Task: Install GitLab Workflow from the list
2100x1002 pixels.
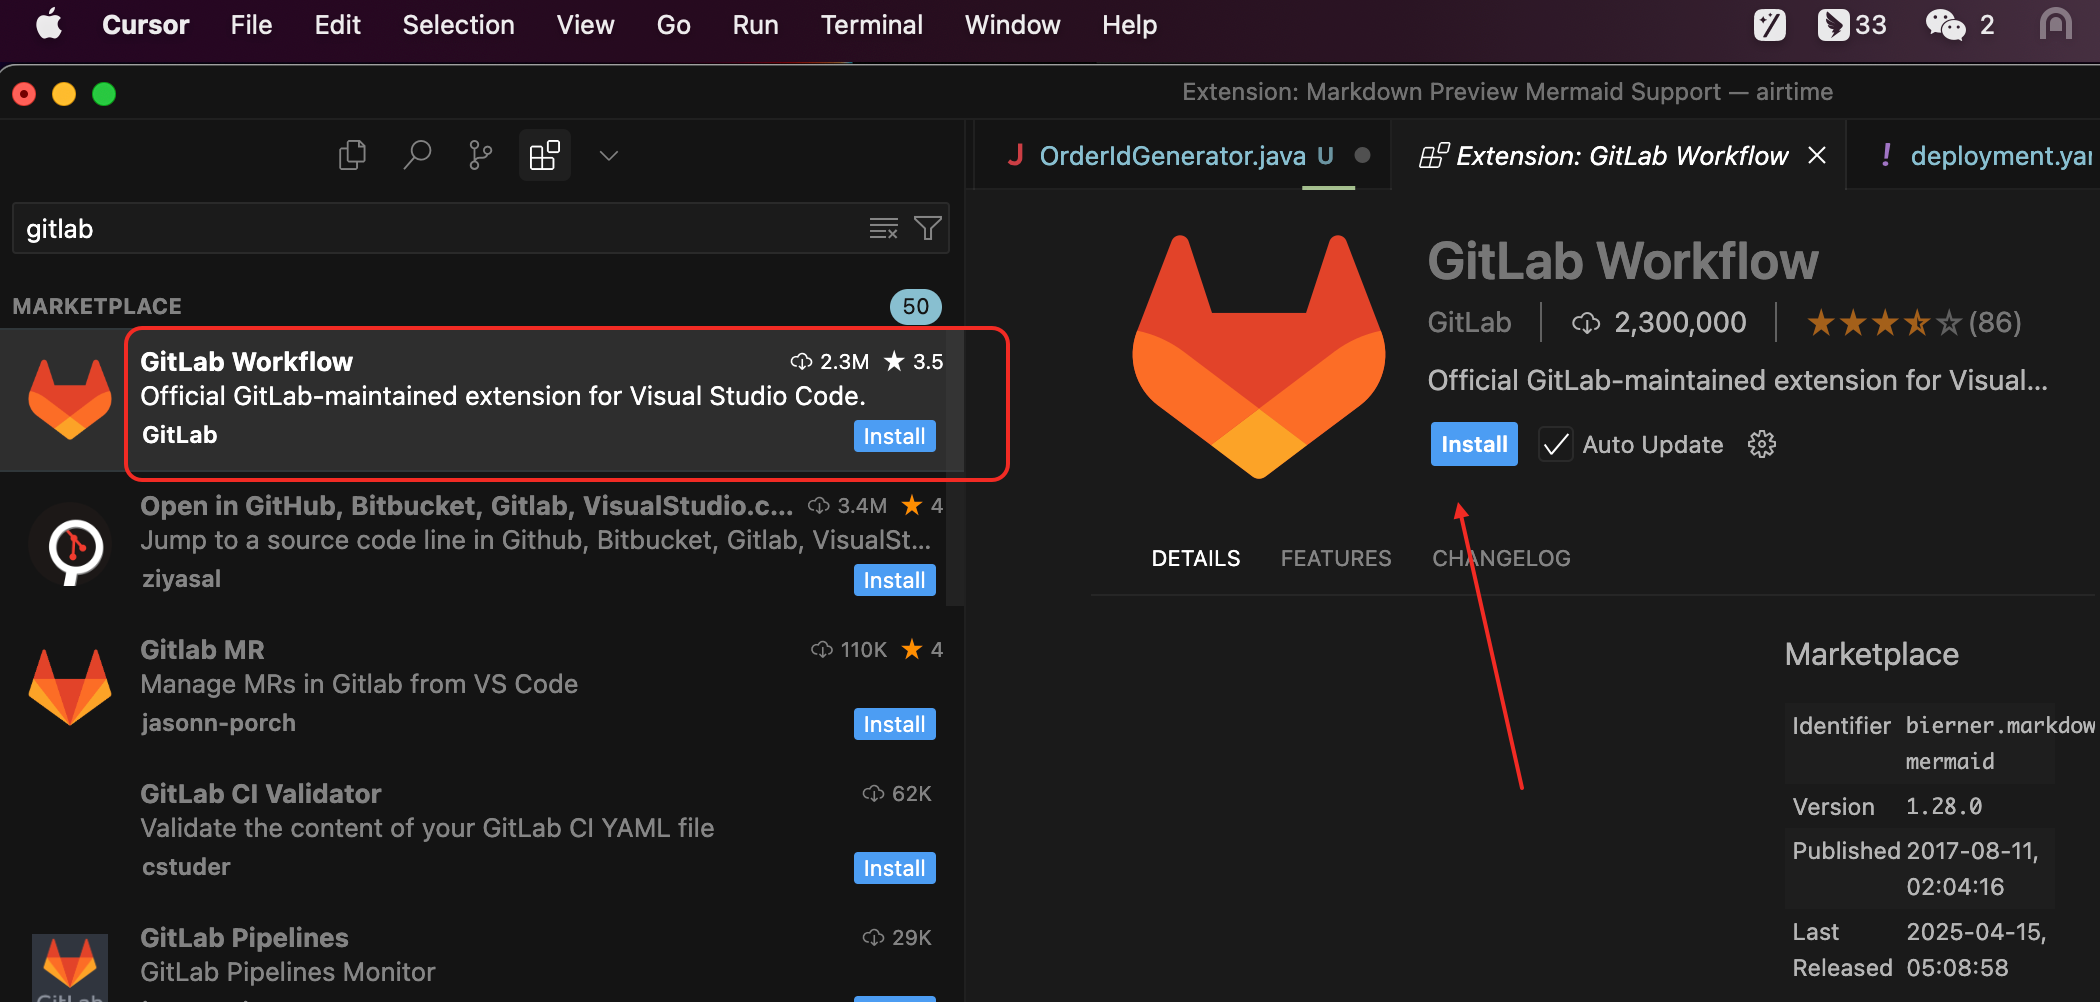Action: coord(894,436)
